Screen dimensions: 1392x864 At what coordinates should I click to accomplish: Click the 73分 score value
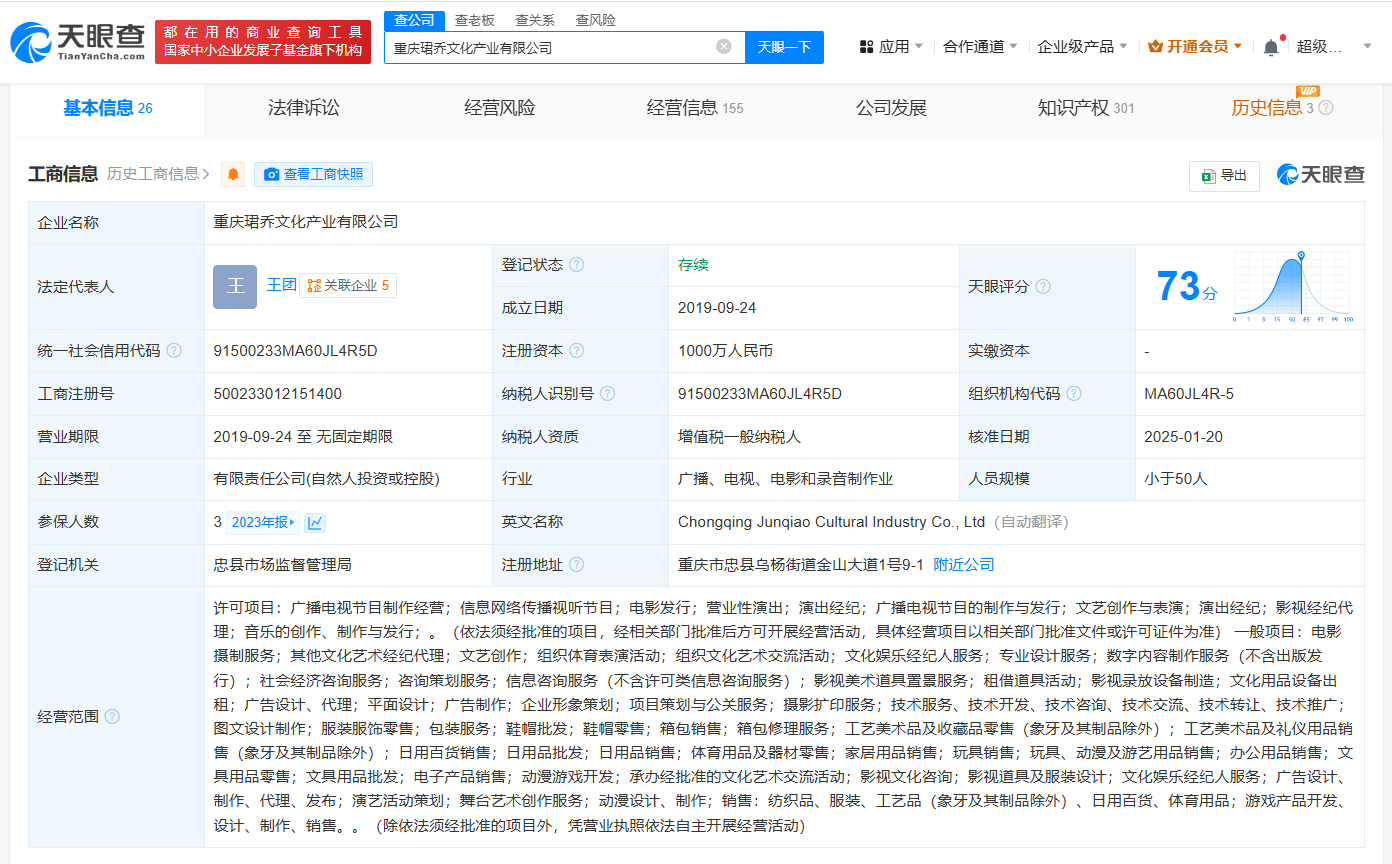point(1187,287)
